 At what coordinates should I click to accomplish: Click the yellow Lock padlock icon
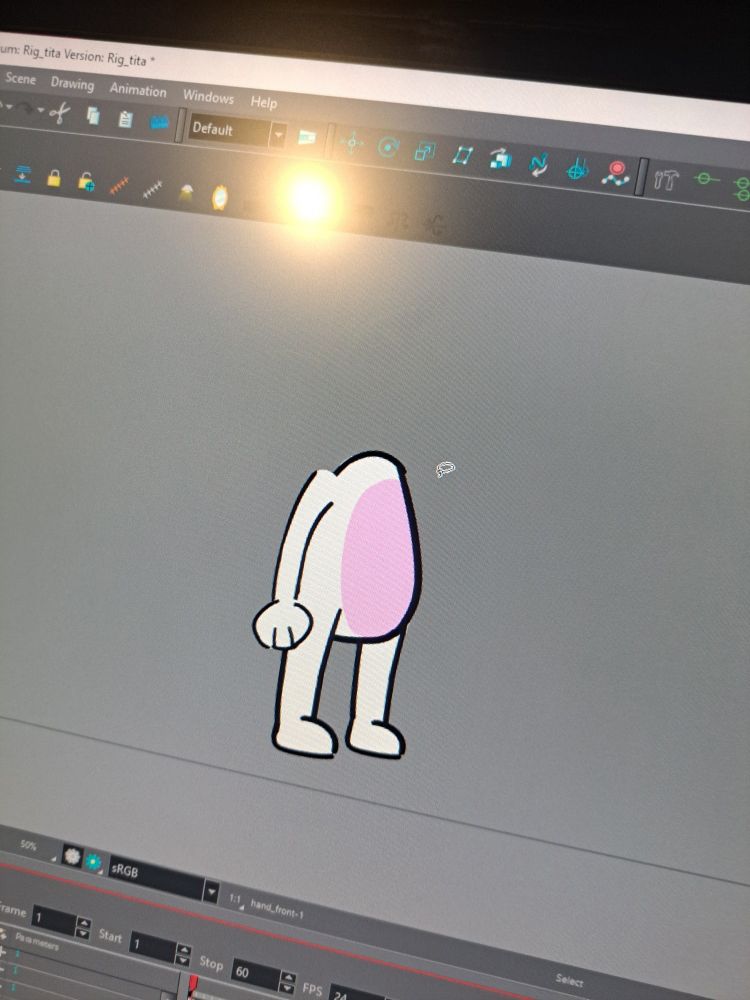tap(54, 178)
